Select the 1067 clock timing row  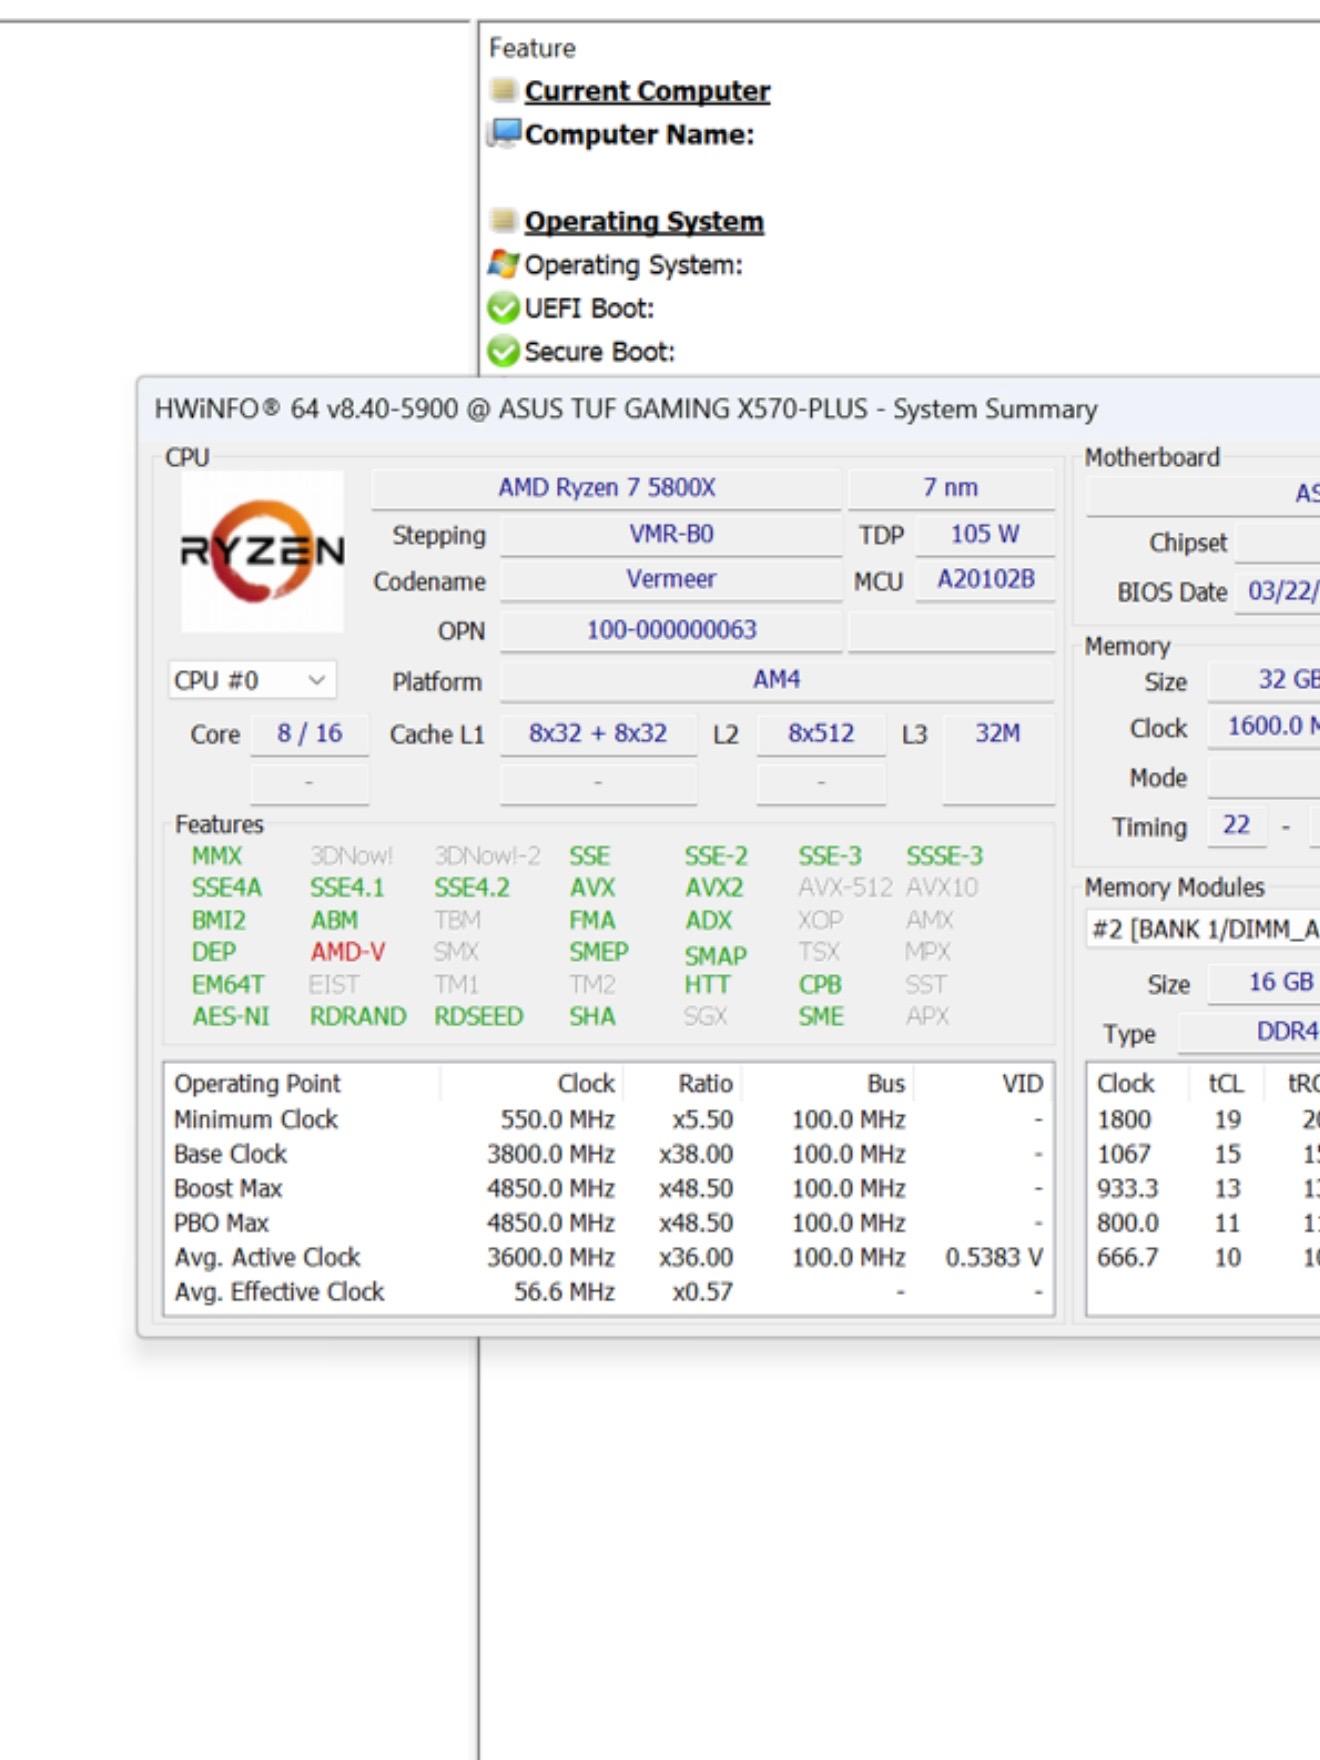[x=1204, y=1154]
